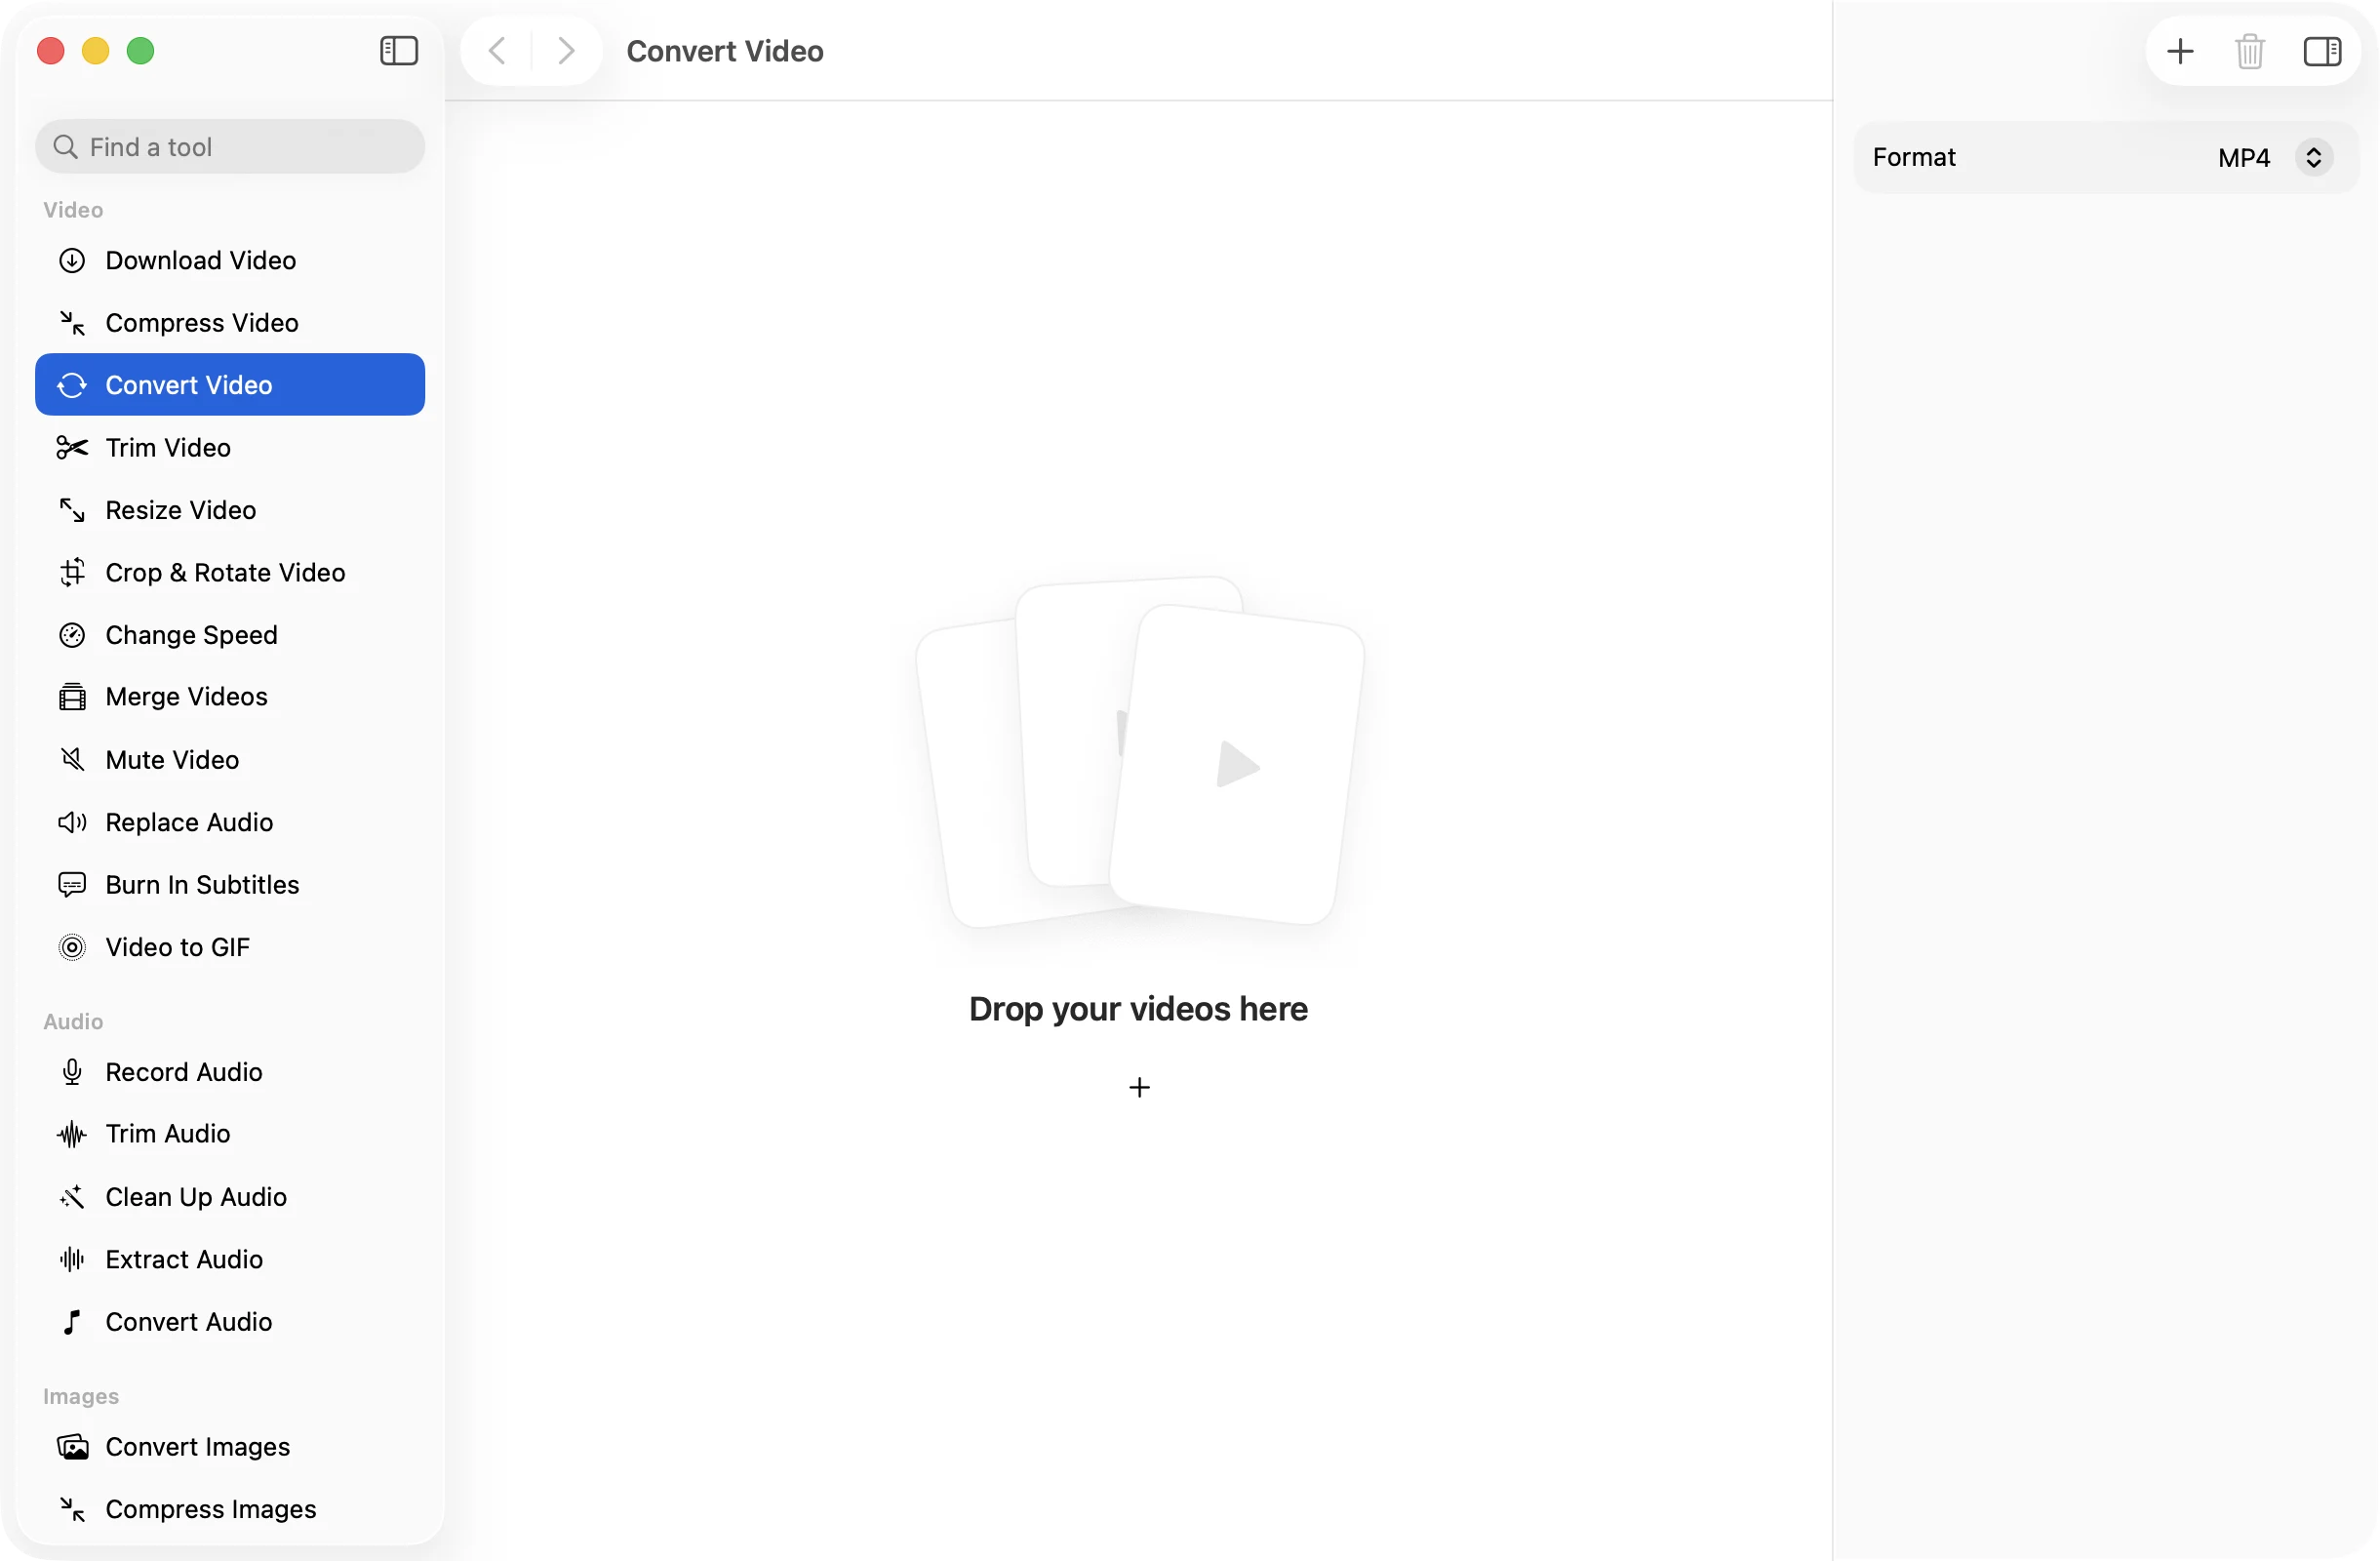Click the Change Speed gauge icon

72,635
